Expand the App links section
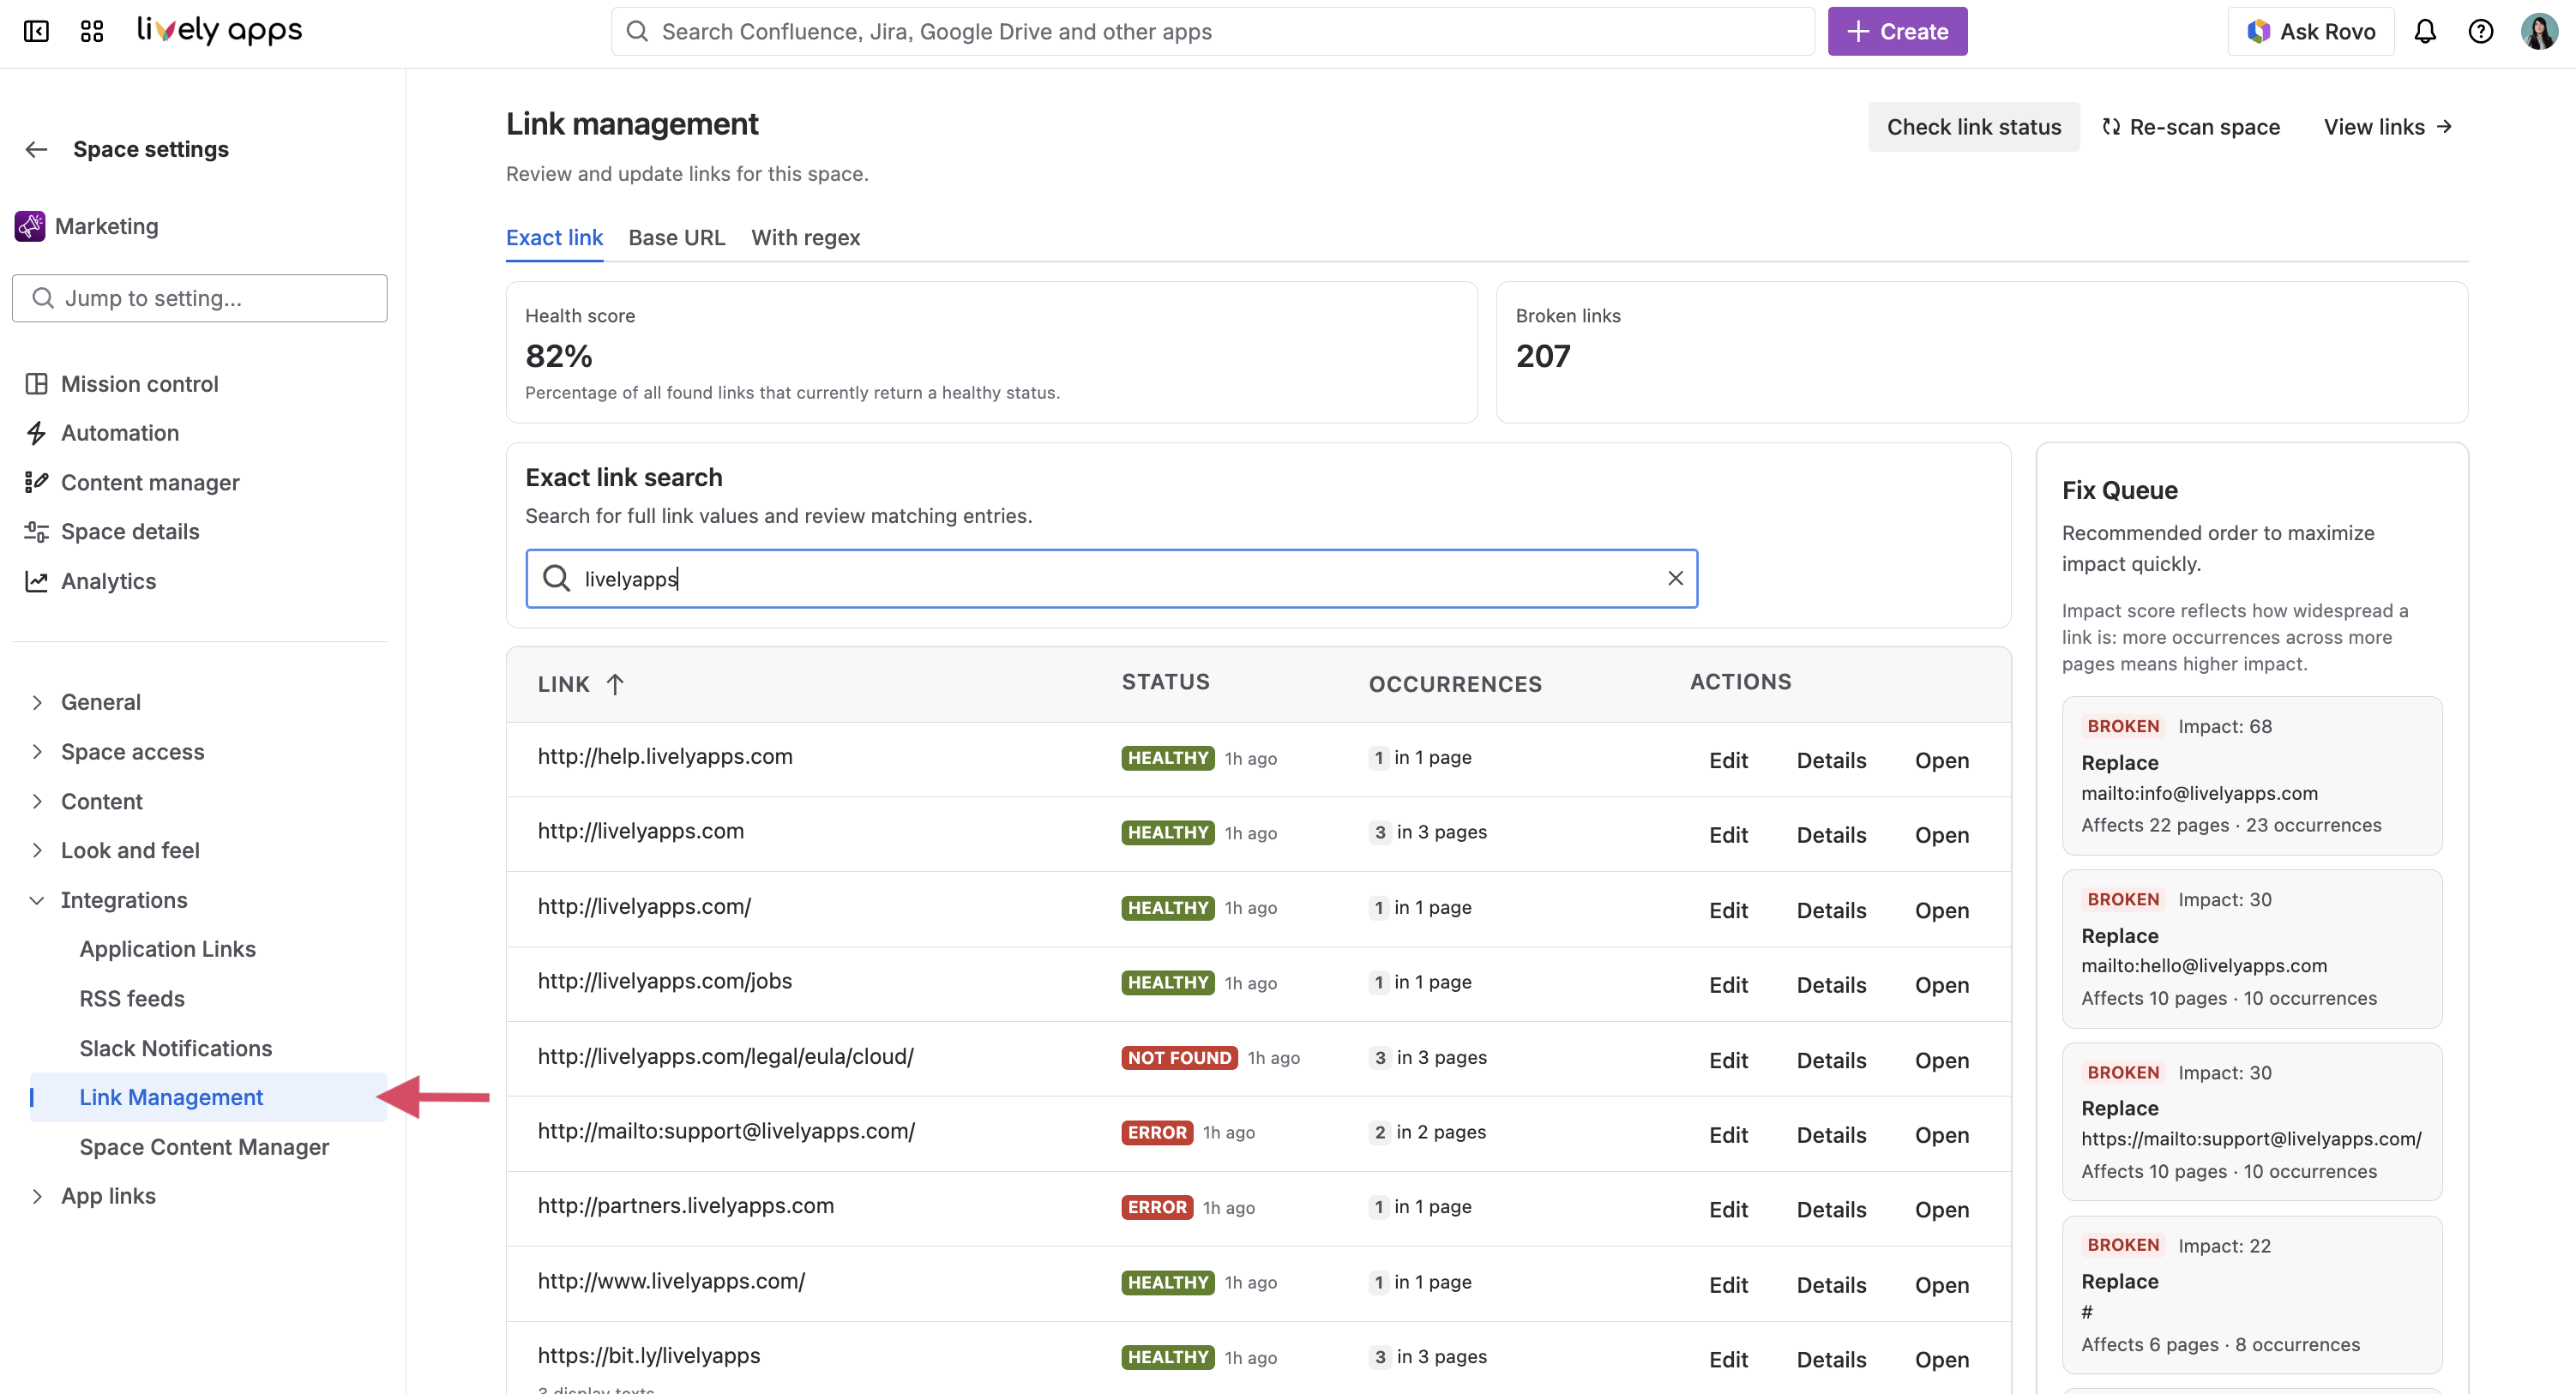This screenshot has height=1394, width=2576. (x=37, y=1196)
